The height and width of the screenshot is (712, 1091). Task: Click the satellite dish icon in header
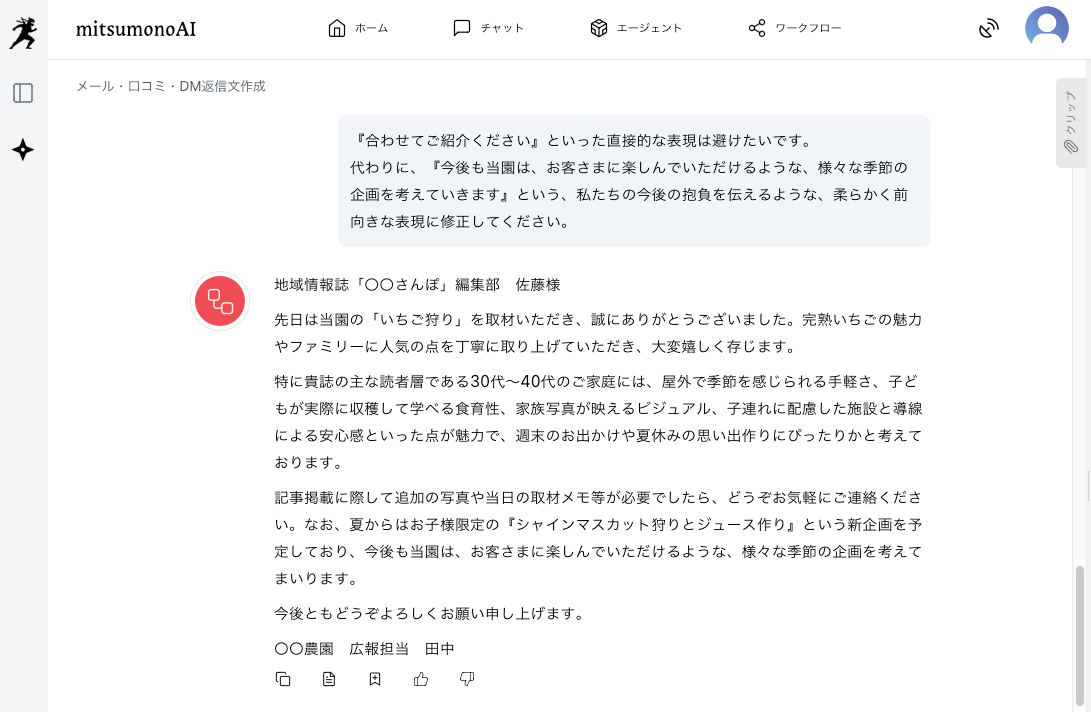[x=988, y=28]
